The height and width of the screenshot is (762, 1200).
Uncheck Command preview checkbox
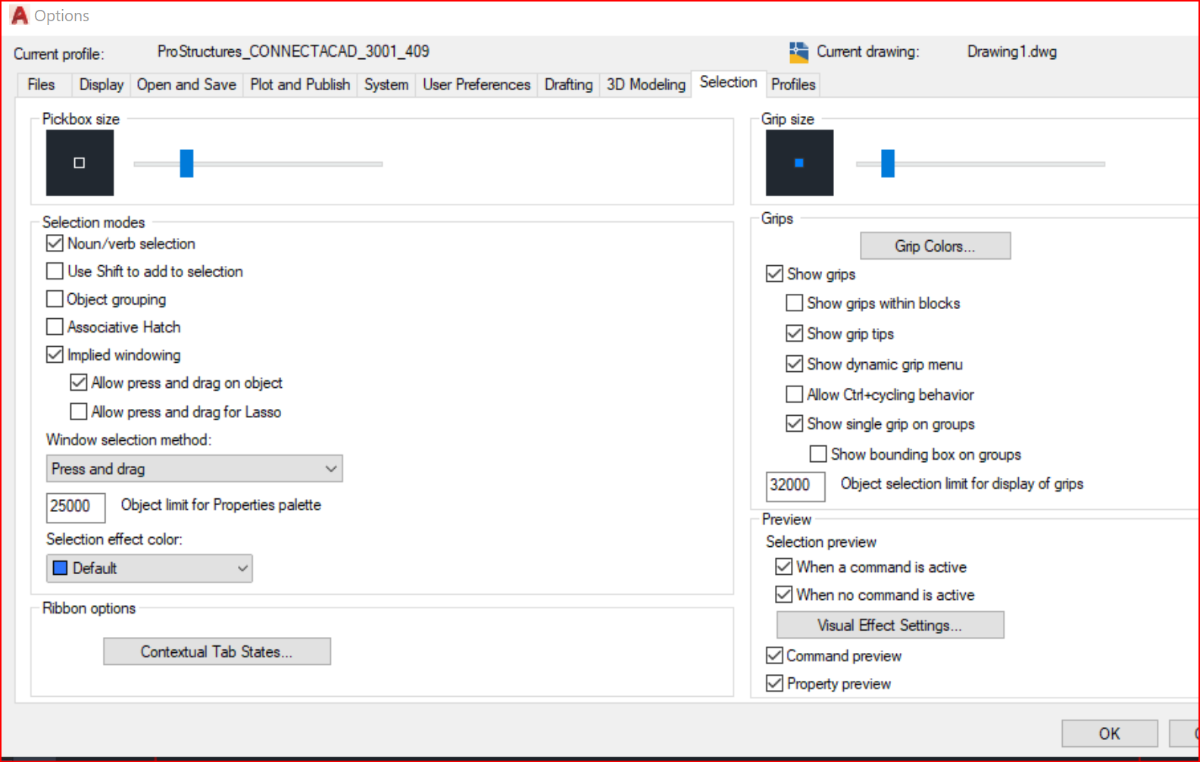point(775,656)
